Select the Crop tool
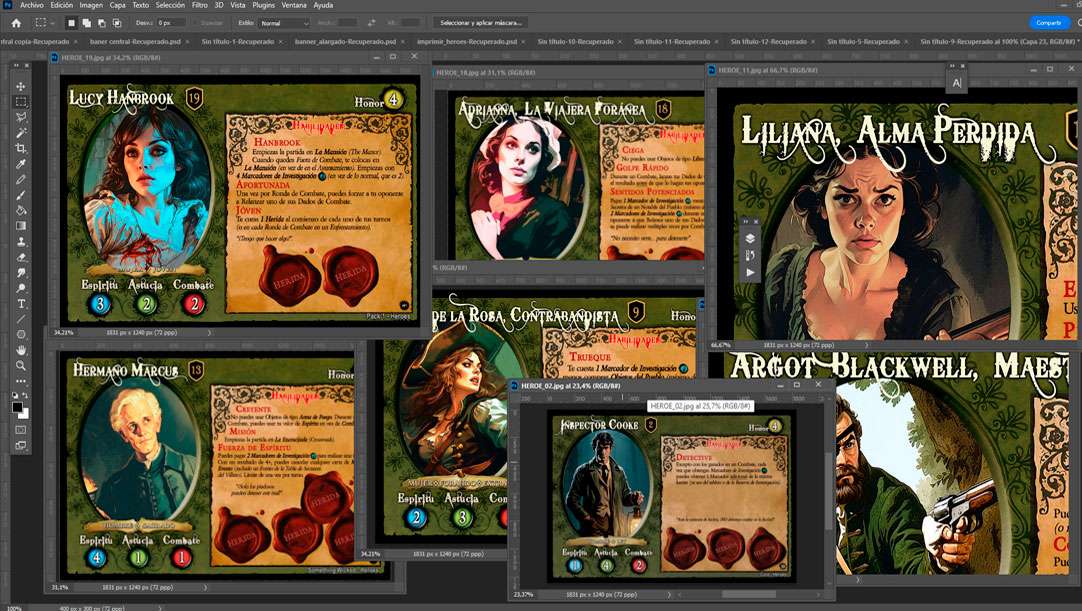Viewport: 1082px width, 611px height. (20, 148)
